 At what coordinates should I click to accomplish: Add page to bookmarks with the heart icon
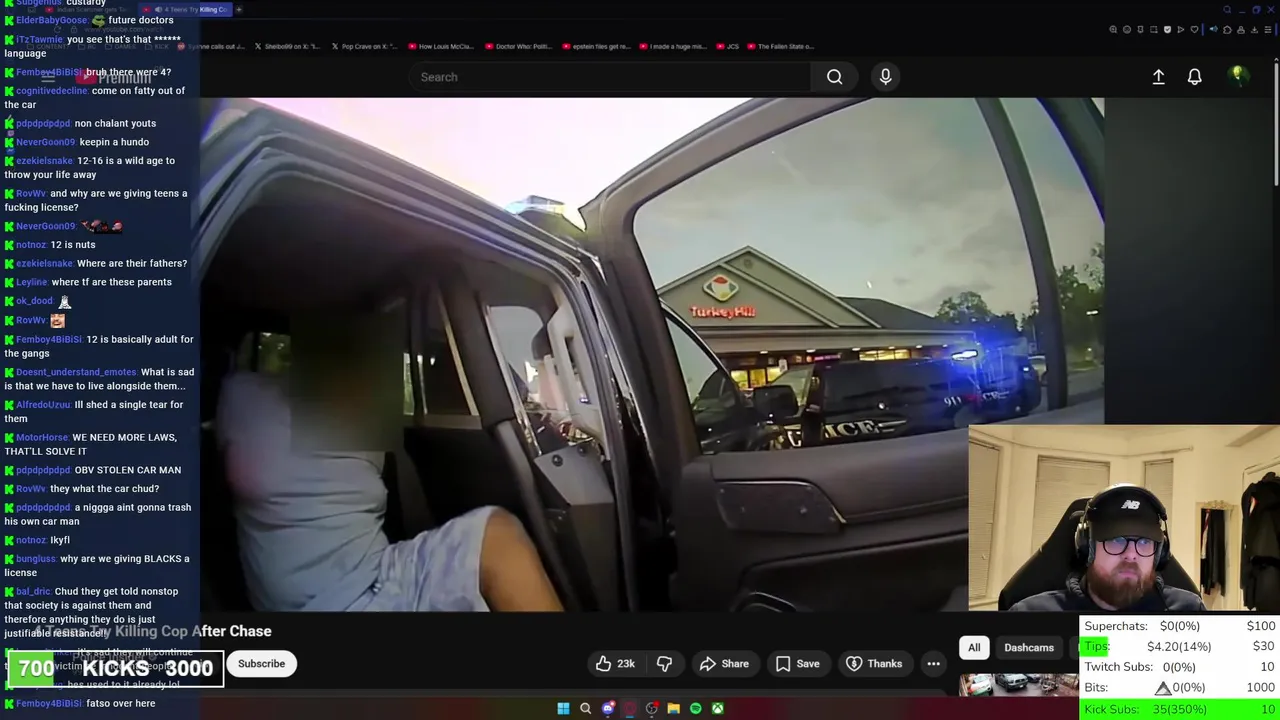point(1194,30)
